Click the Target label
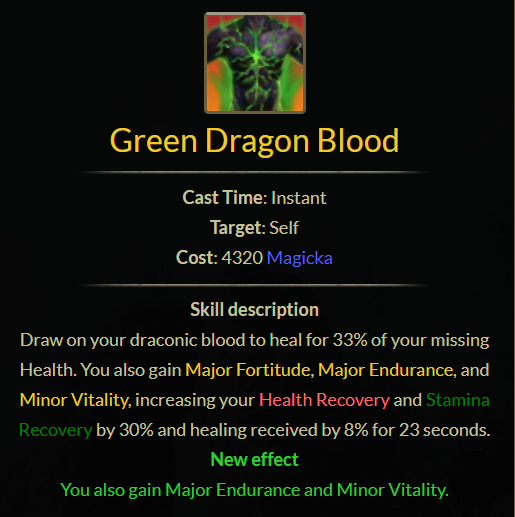This screenshot has height=517, width=515. pos(238,228)
